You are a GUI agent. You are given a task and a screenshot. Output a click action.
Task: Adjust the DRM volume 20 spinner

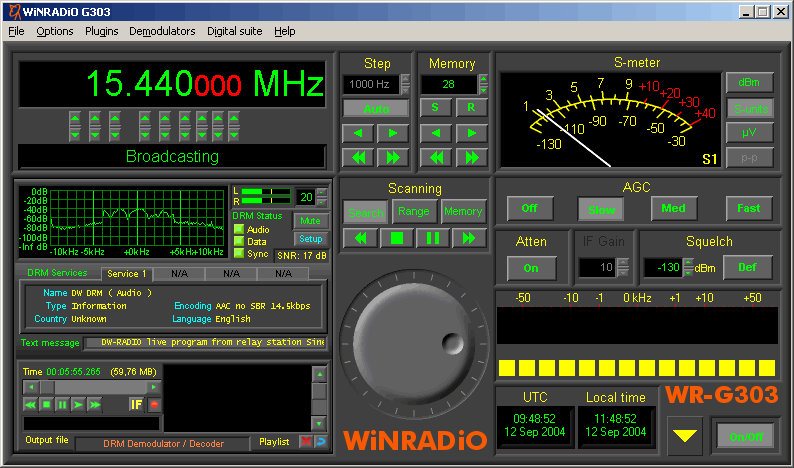322,197
